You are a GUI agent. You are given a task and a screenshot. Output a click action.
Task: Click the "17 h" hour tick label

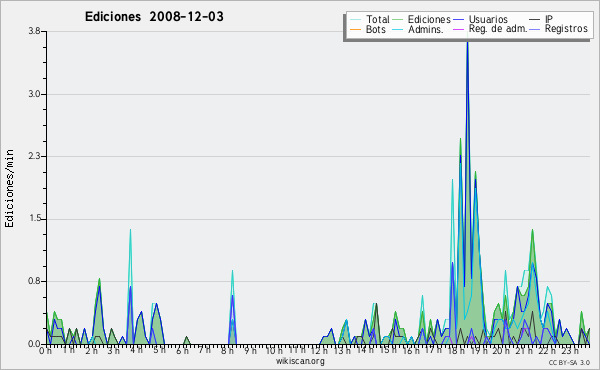tap(433, 350)
